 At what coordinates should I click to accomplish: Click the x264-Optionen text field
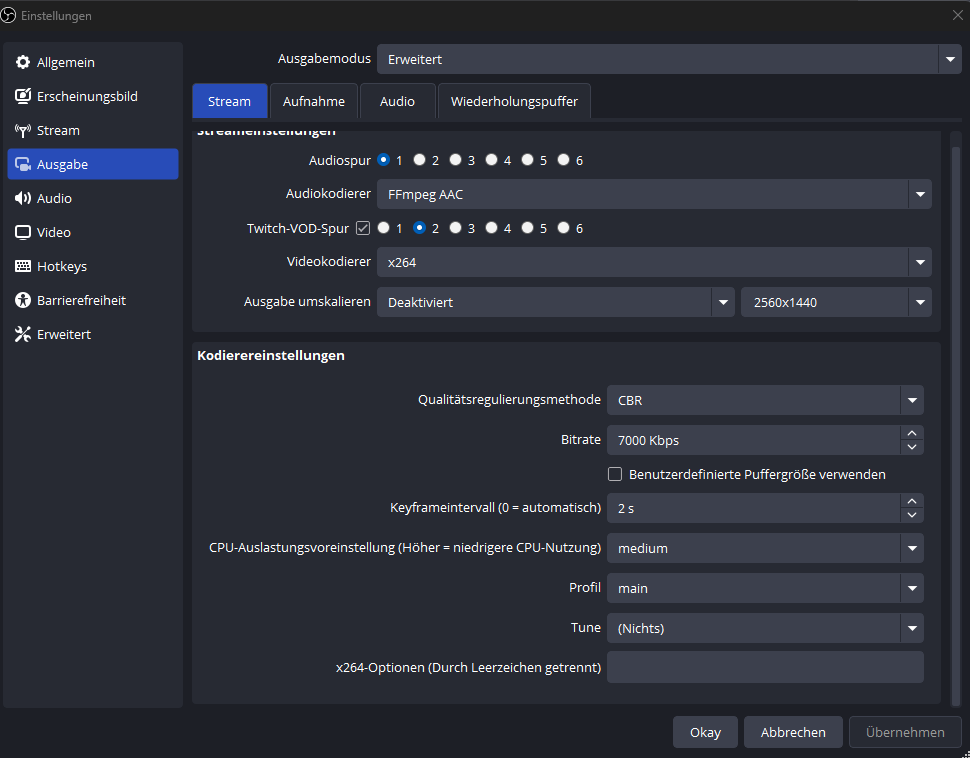tap(765, 667)
